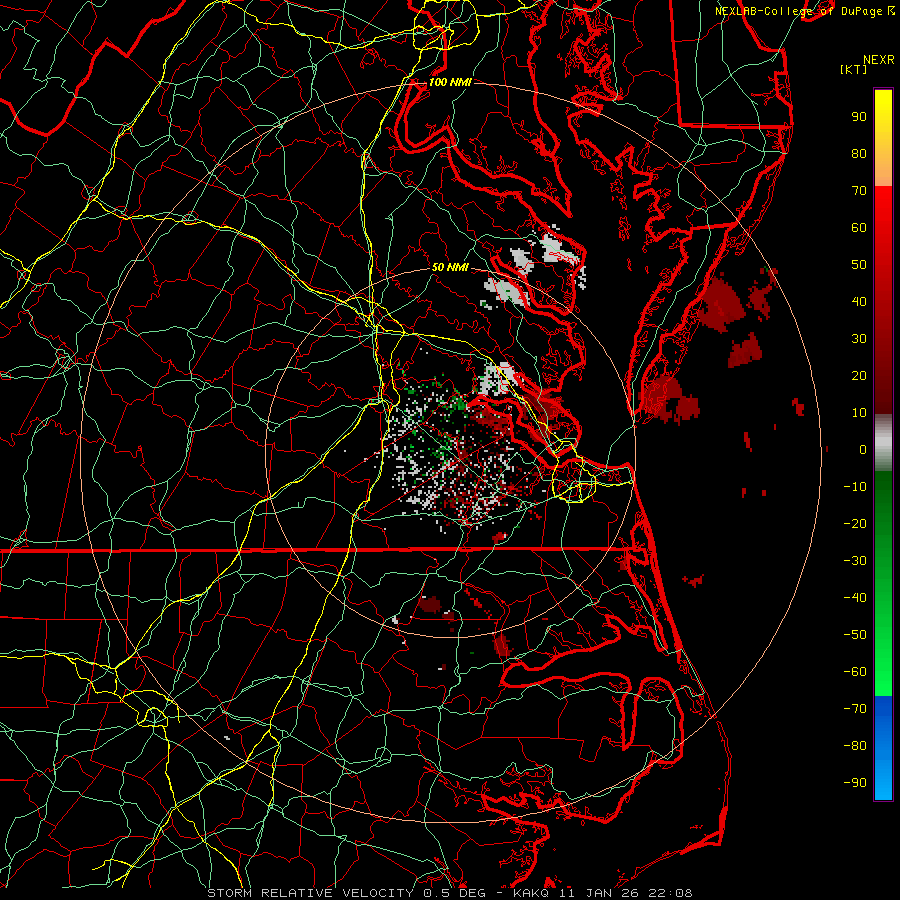Click the STORM RELATIVE VELOCITY caption text
Screen dimensions: 900x900
[x=310, y=893]
